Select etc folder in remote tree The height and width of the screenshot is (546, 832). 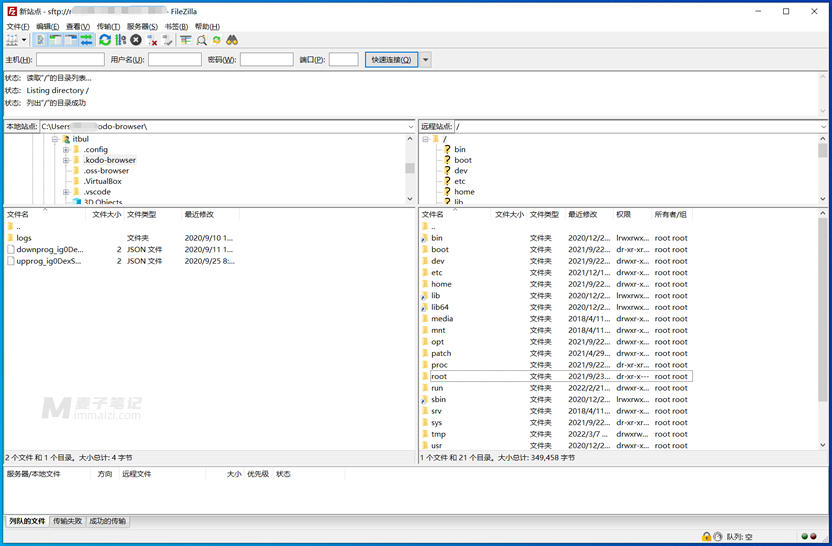coord(460,181)
